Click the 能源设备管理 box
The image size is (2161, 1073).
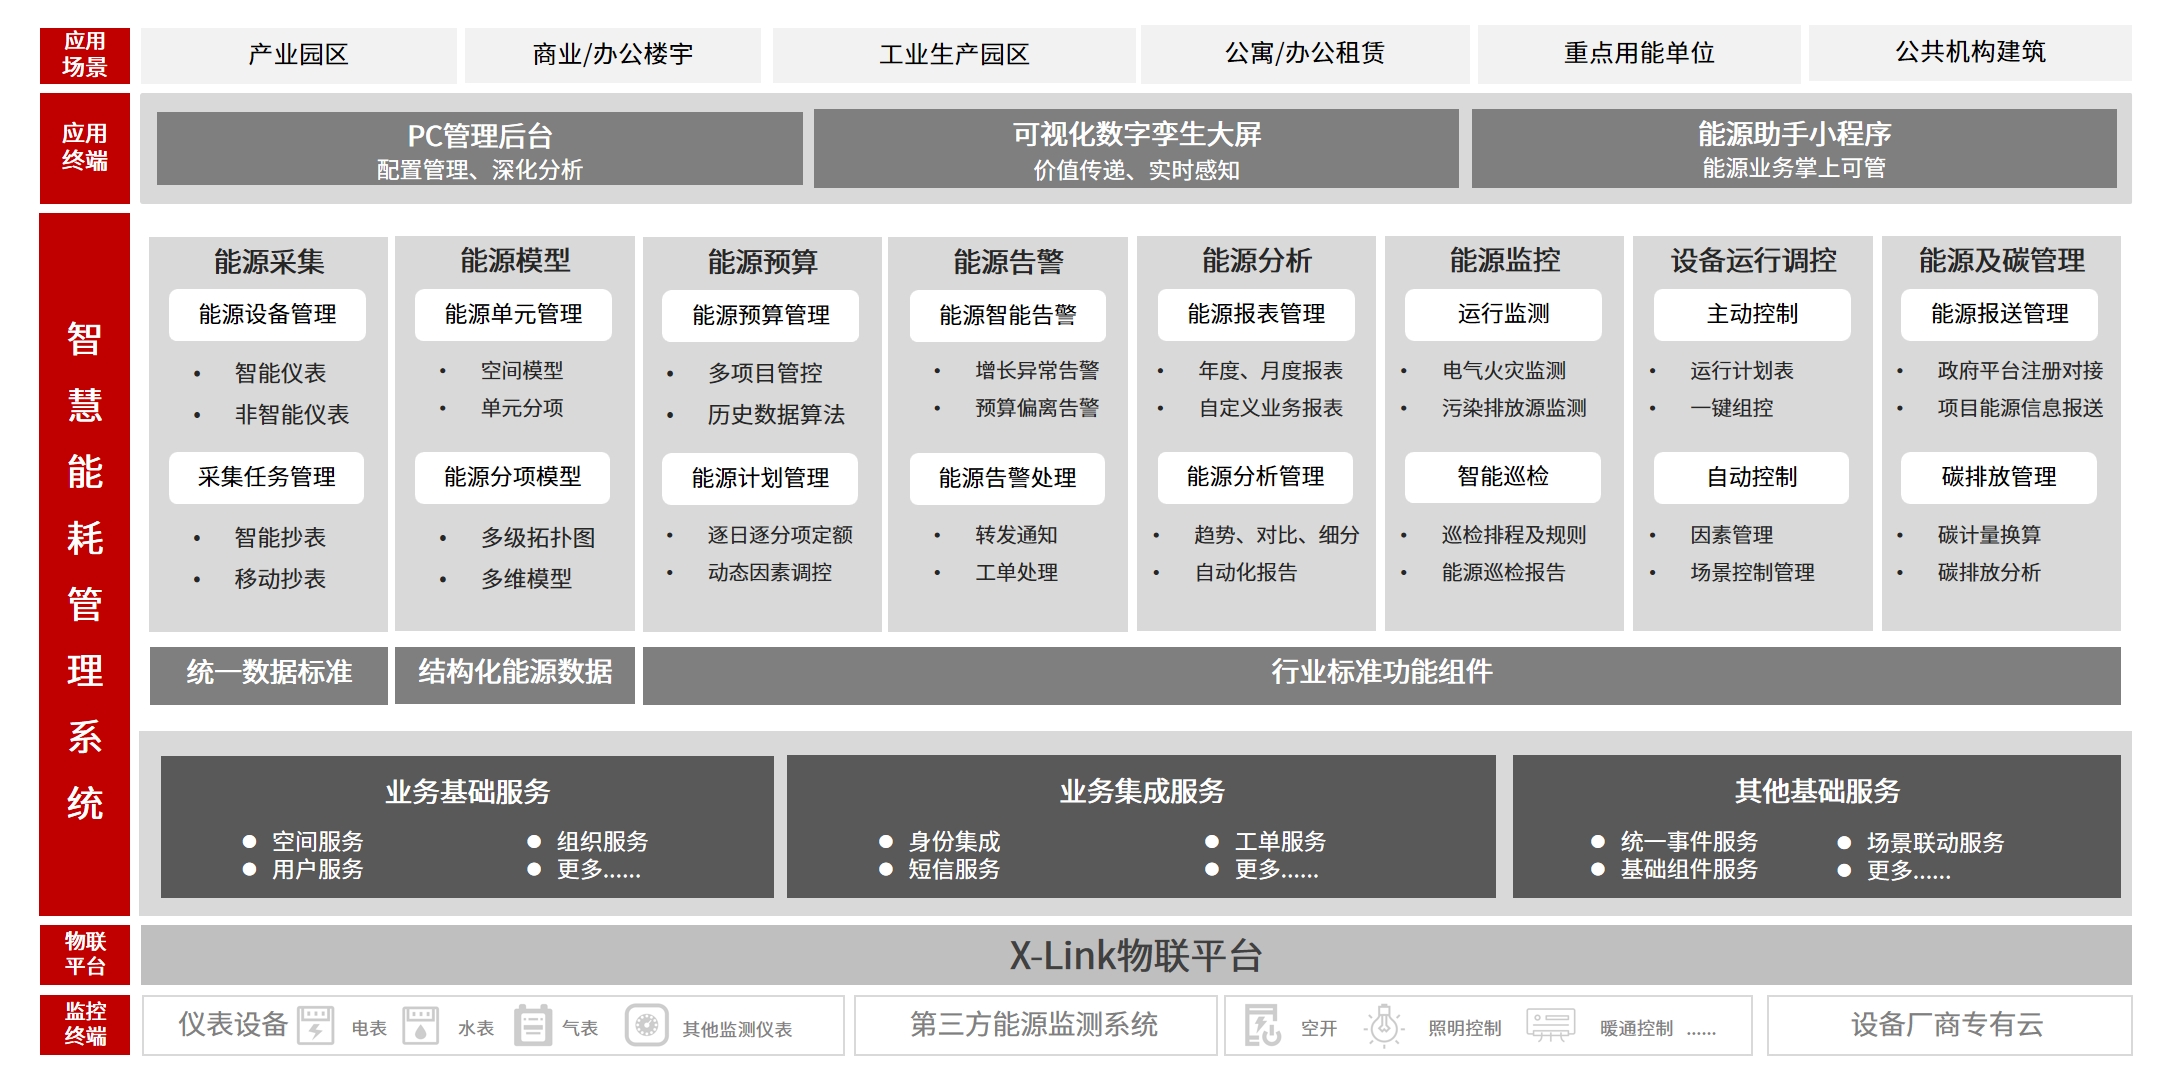point(267,315)
